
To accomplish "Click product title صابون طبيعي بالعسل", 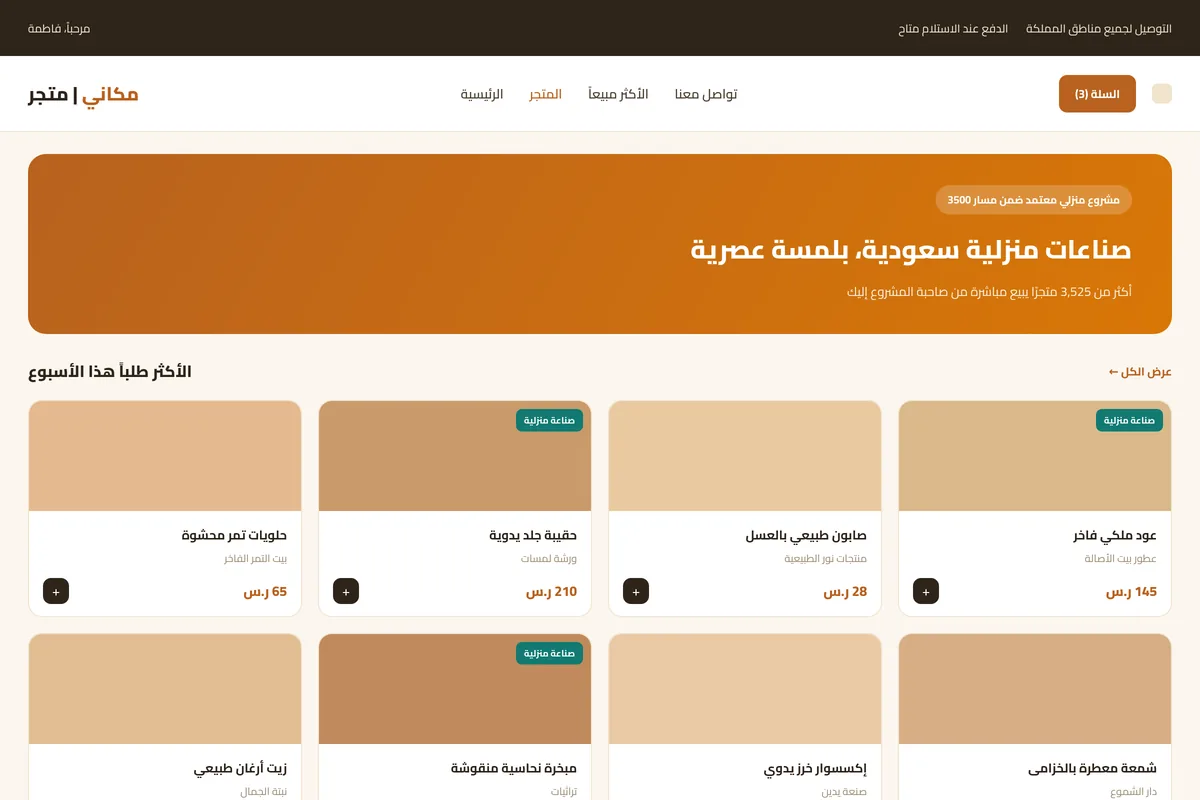I will pyautogui.click(x=806, y=536).
